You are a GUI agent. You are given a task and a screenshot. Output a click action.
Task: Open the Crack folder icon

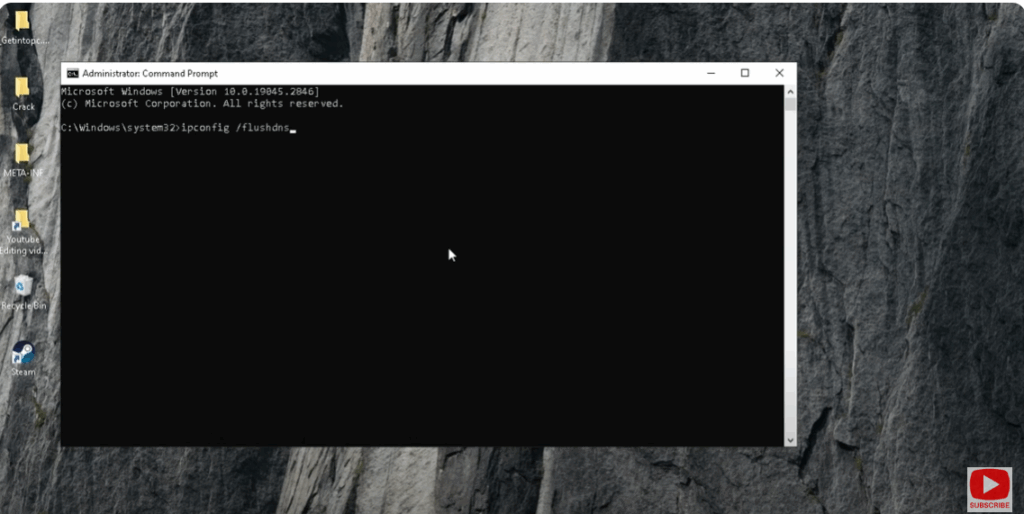pyautogui.click(x=22, y=93)
